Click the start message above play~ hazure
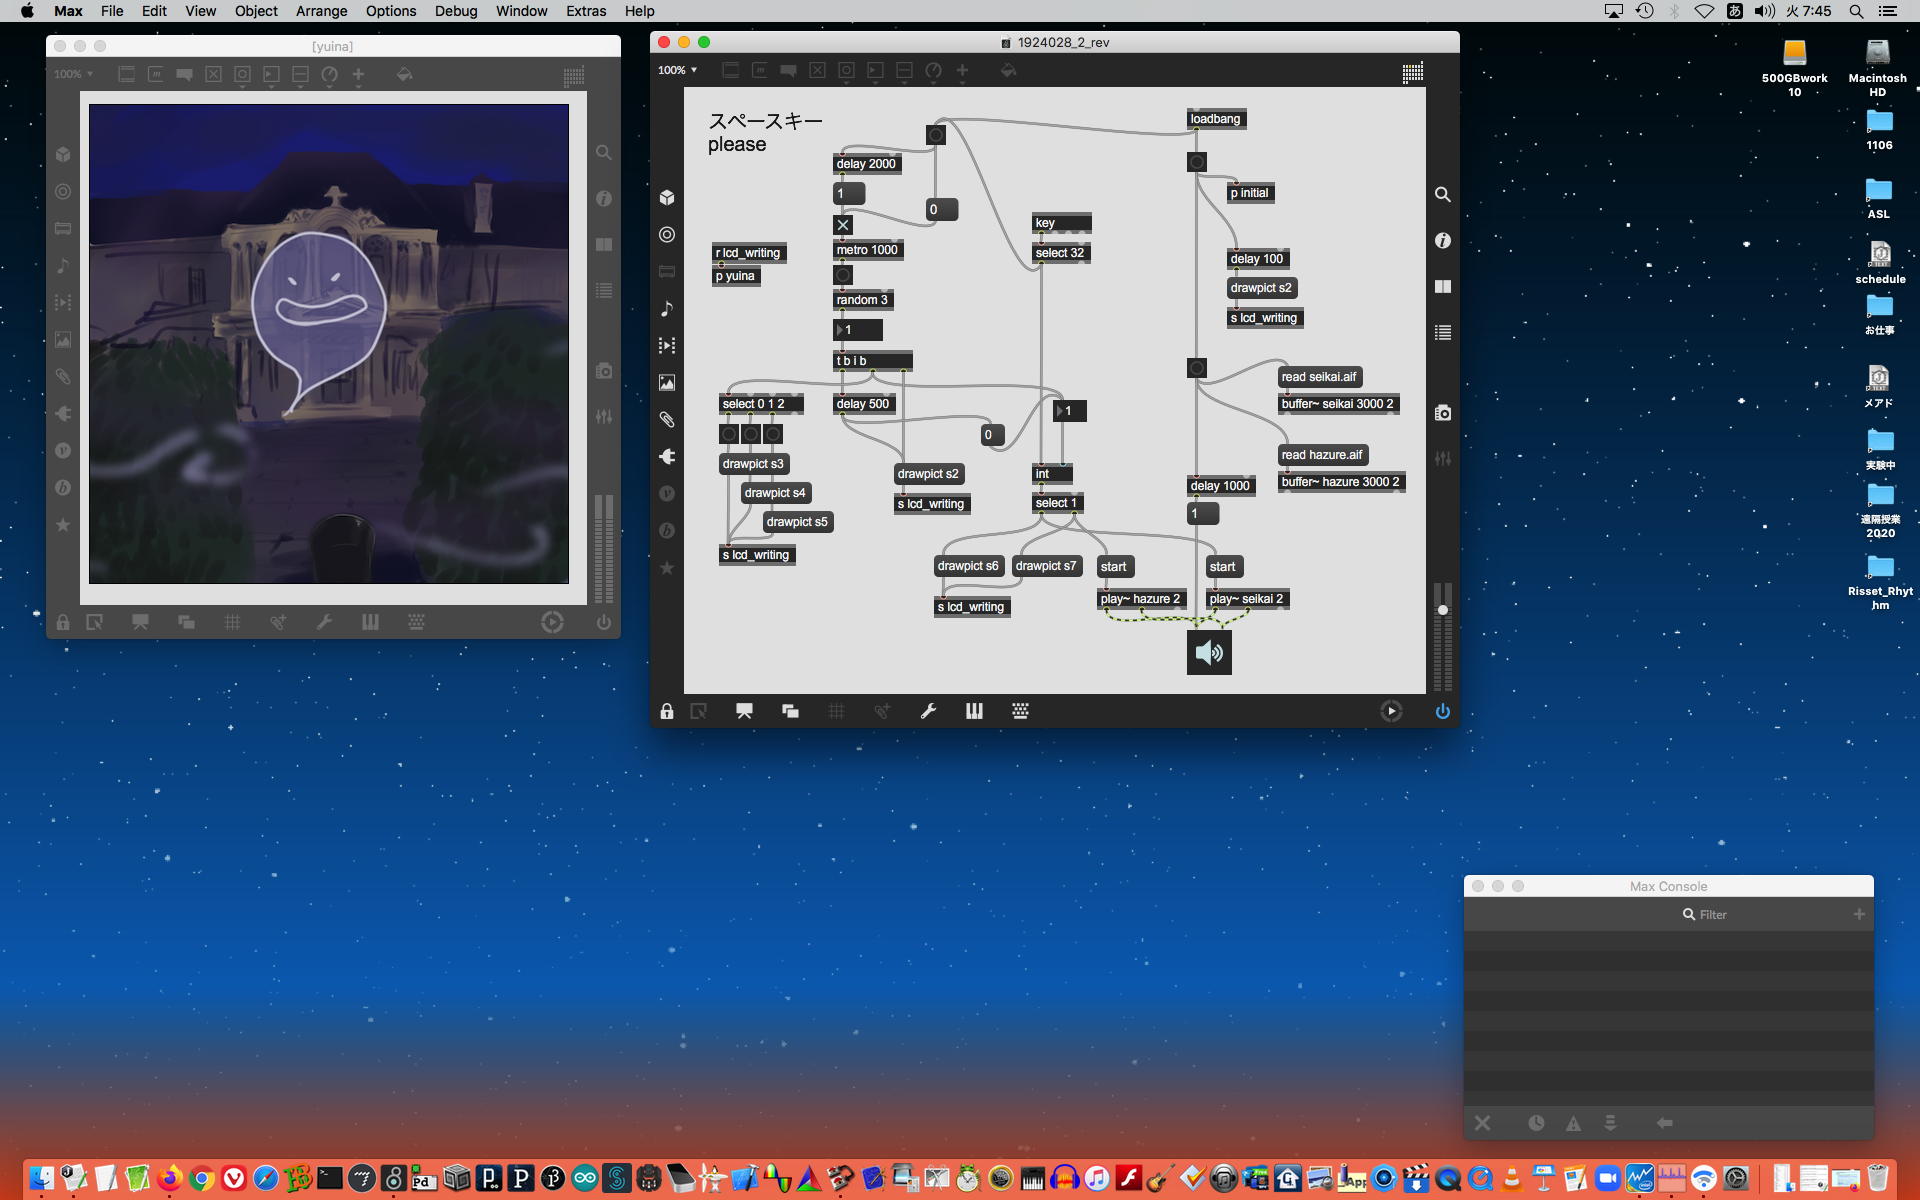Image resolution: width=1920 pixels, height=1200 pixels. (1113, 567)
